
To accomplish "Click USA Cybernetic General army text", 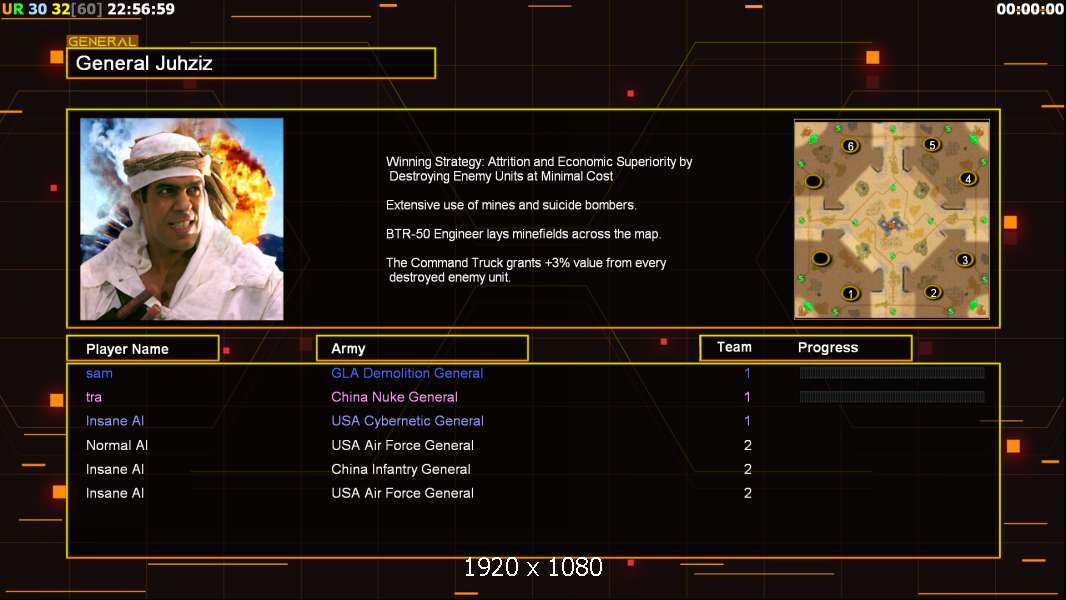I will pos(407,421).
